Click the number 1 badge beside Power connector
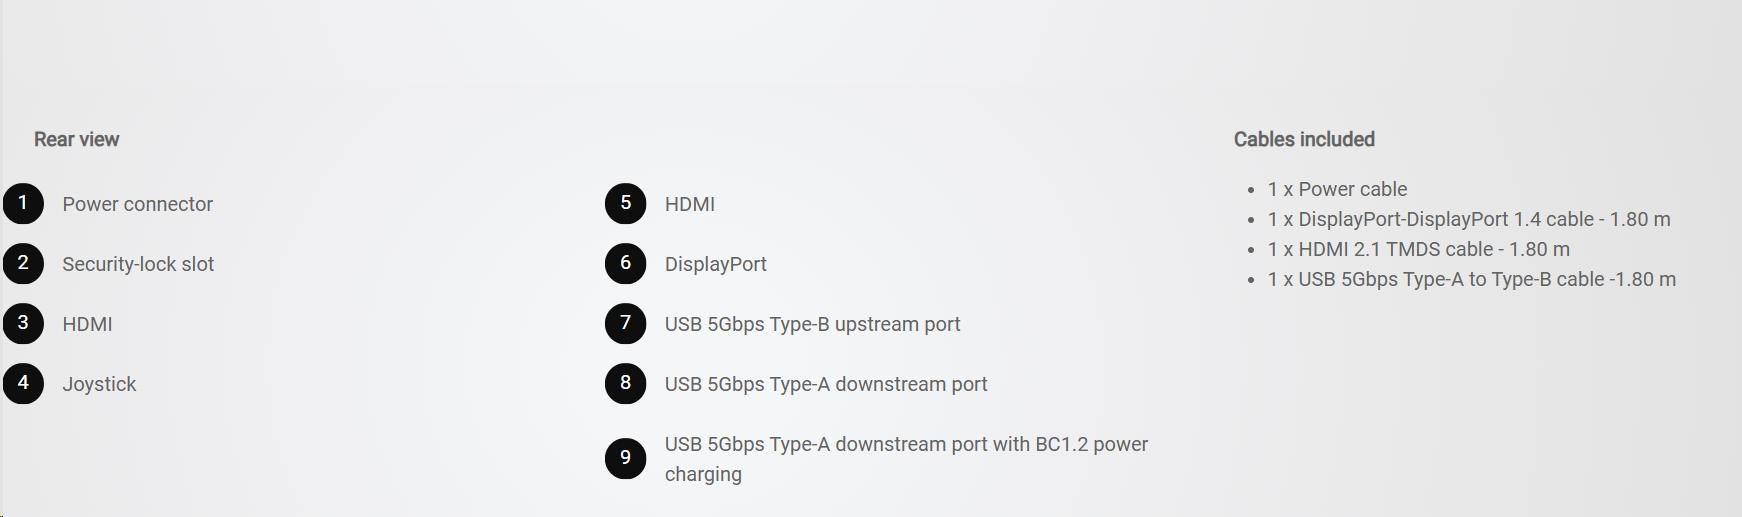This screenshot has width=1742, height=517. click(23, 204)
